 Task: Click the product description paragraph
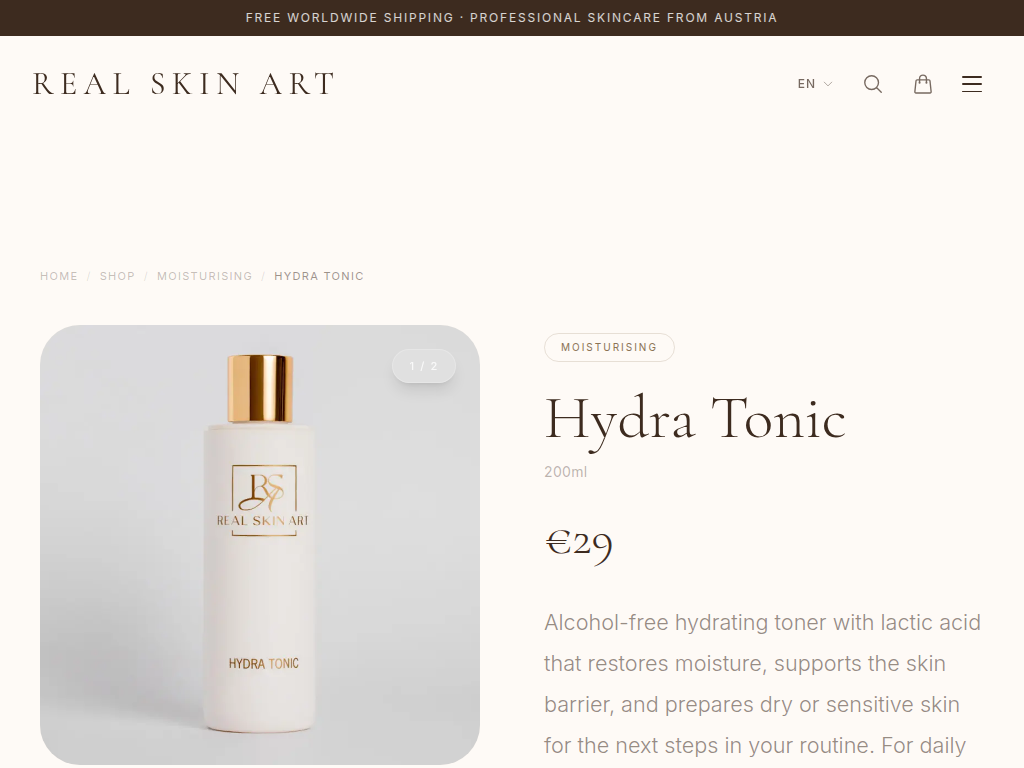click(x=763, y=684)
